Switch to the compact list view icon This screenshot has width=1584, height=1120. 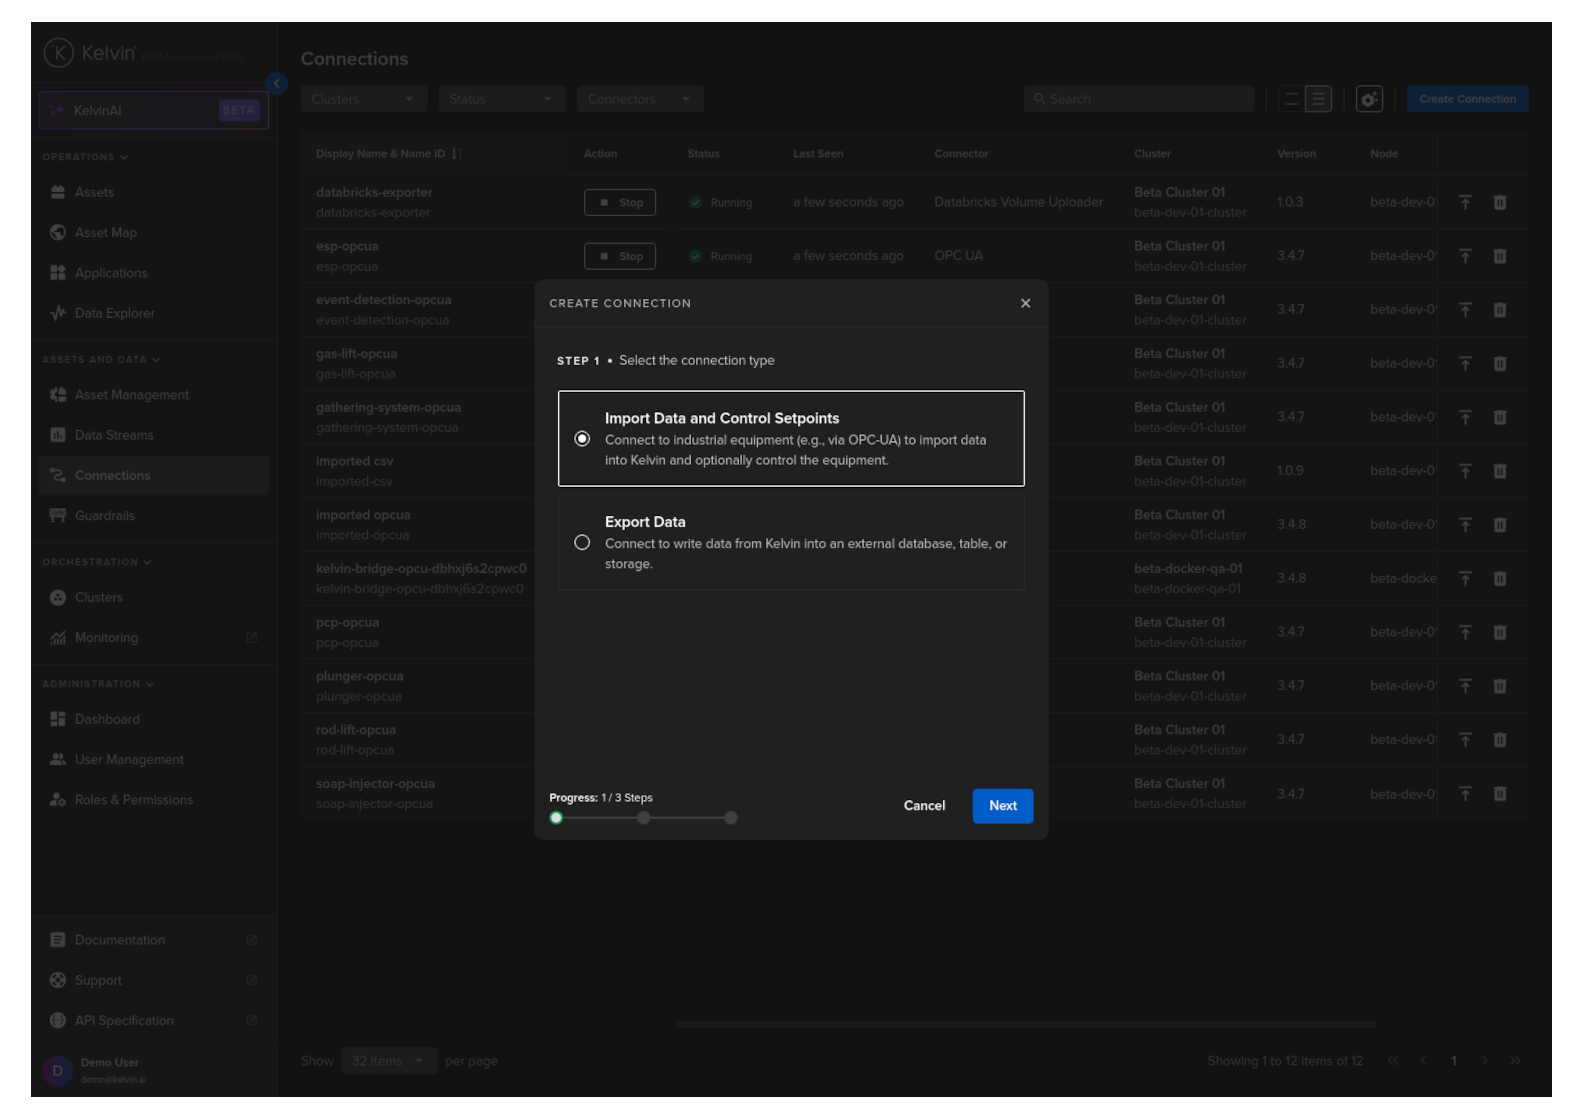click(x=1291, y=99)
